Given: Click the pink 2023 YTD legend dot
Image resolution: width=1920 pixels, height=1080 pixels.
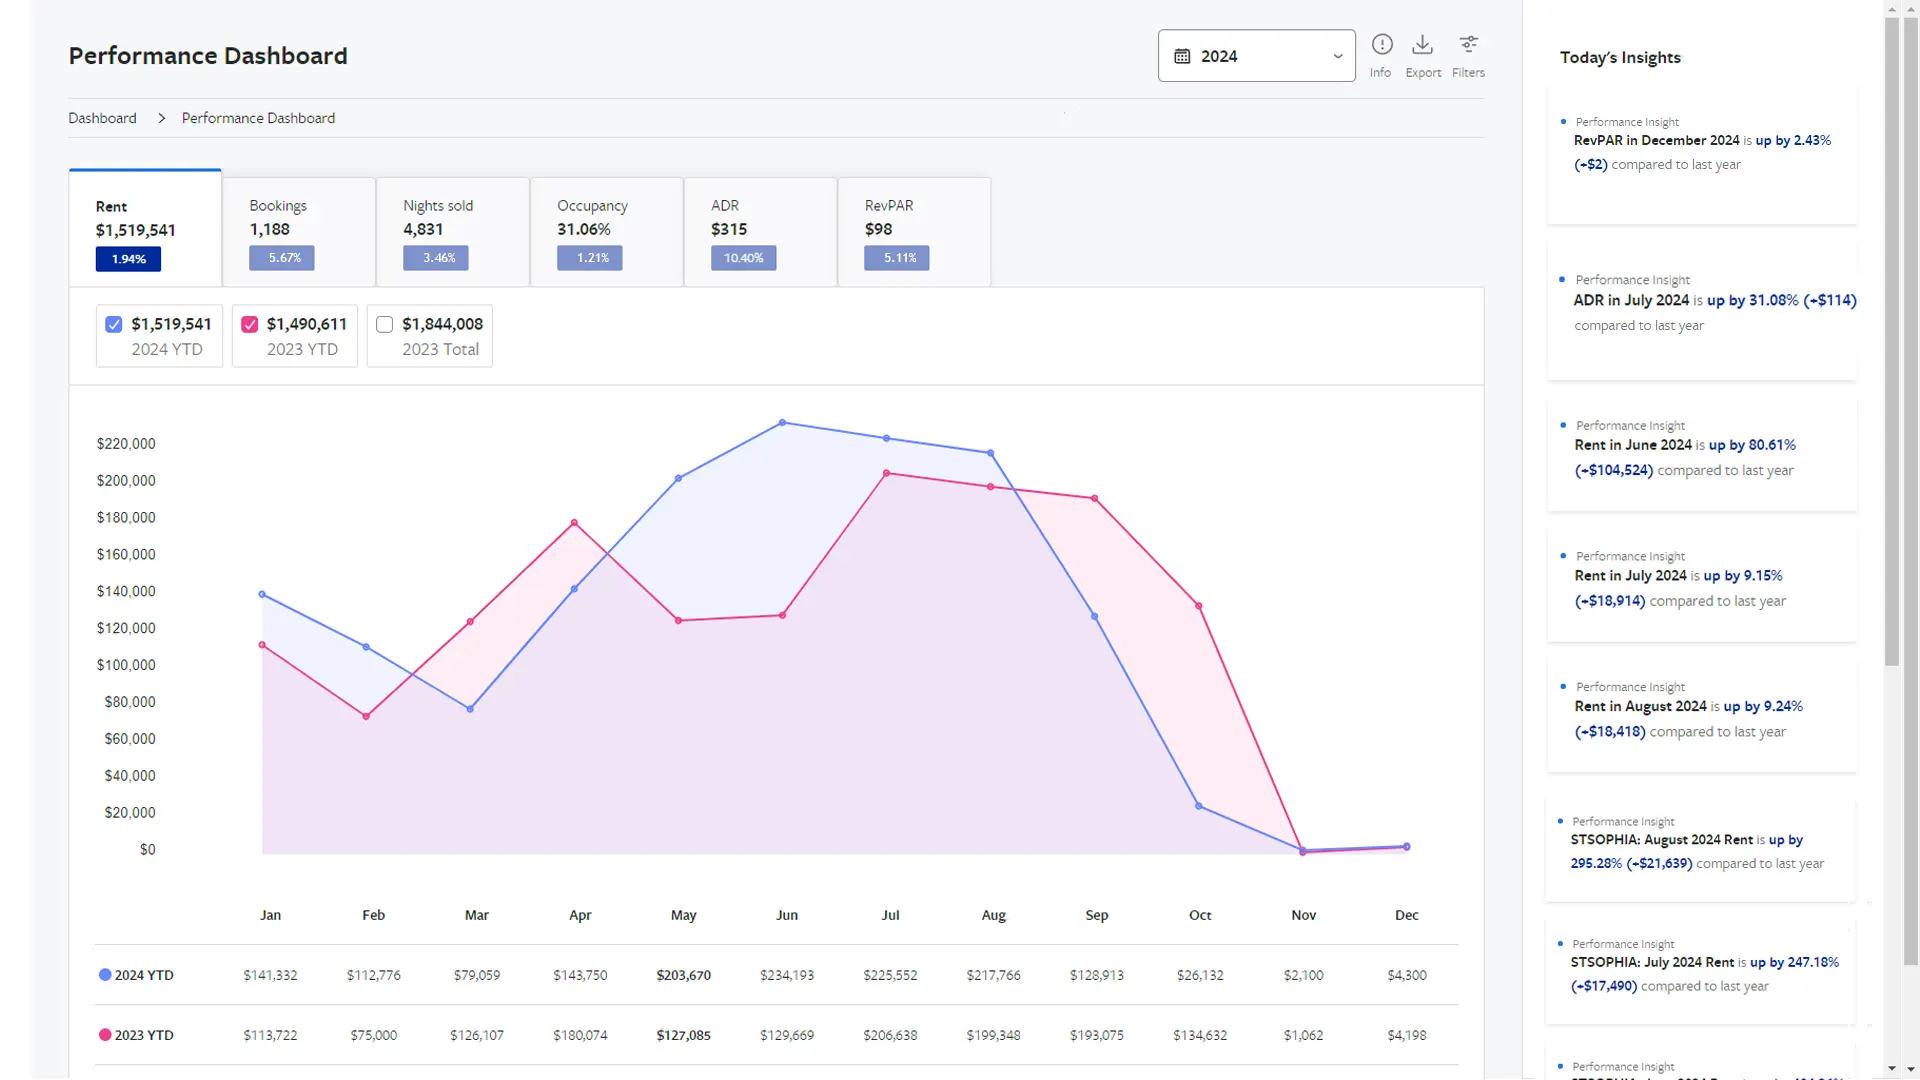Looking at the screenshot, I should 105,1035.
